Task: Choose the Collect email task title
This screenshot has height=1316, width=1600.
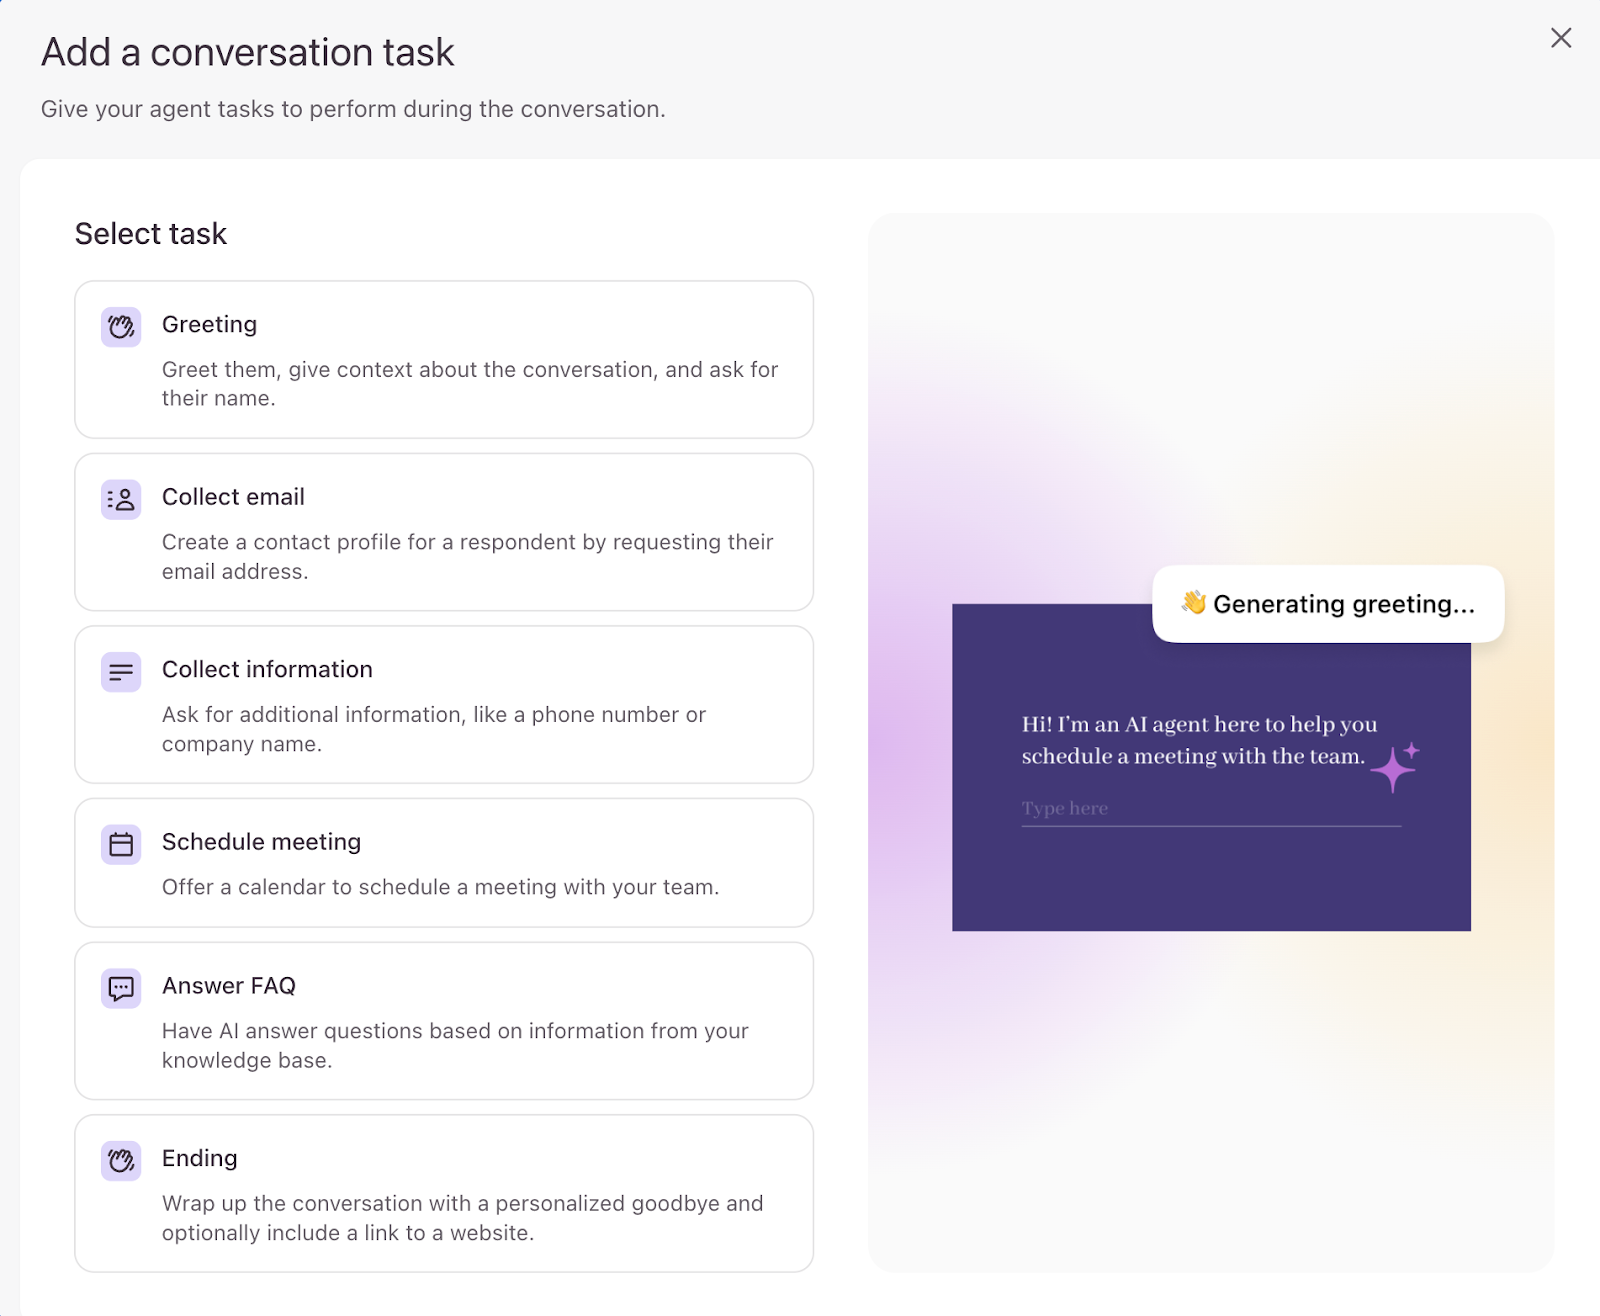Action: click(233, 497)
